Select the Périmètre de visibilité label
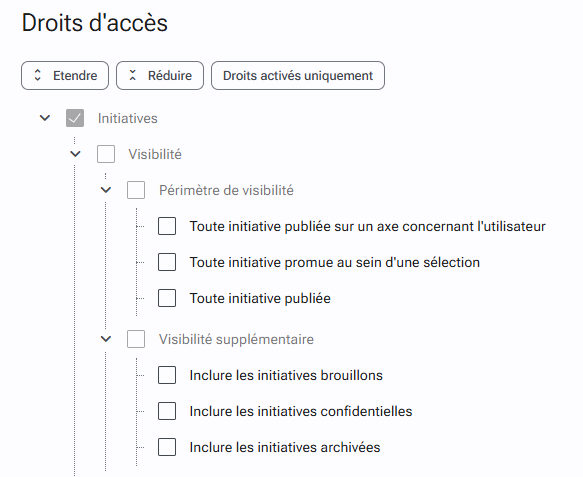 click(226, 190)
